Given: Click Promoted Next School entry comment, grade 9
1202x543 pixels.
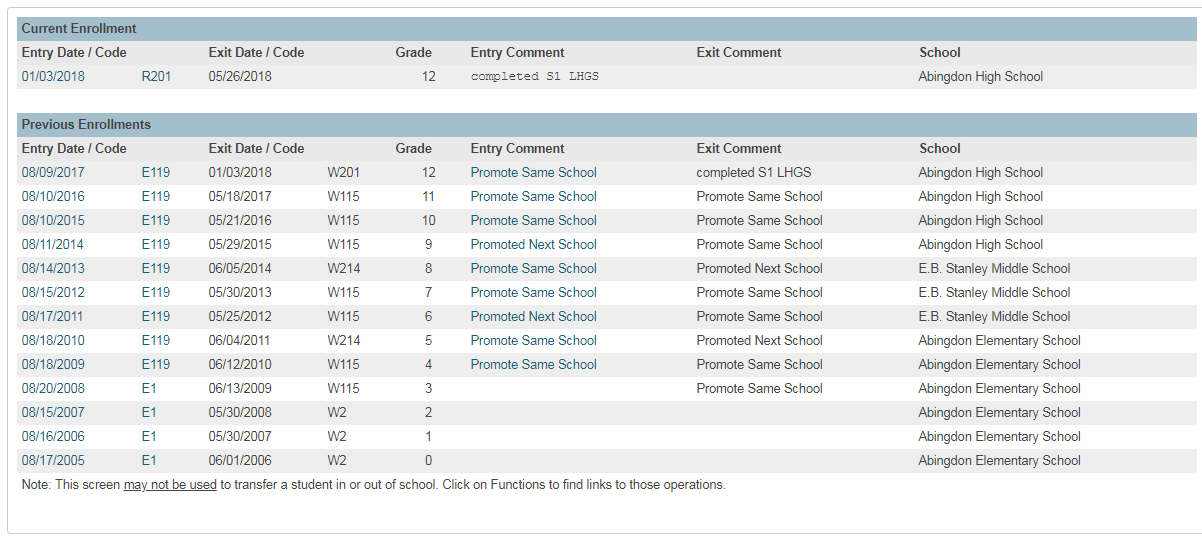Looking at the screenshot, I should (533, 244).
